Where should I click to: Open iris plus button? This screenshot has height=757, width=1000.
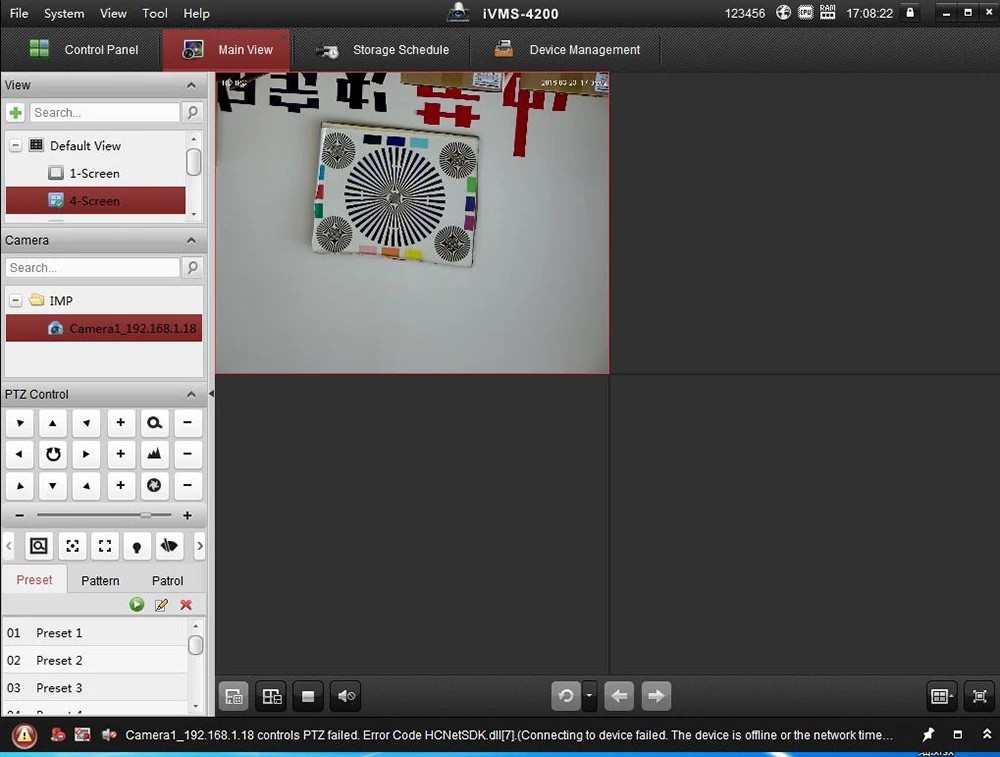pos(121,485)
